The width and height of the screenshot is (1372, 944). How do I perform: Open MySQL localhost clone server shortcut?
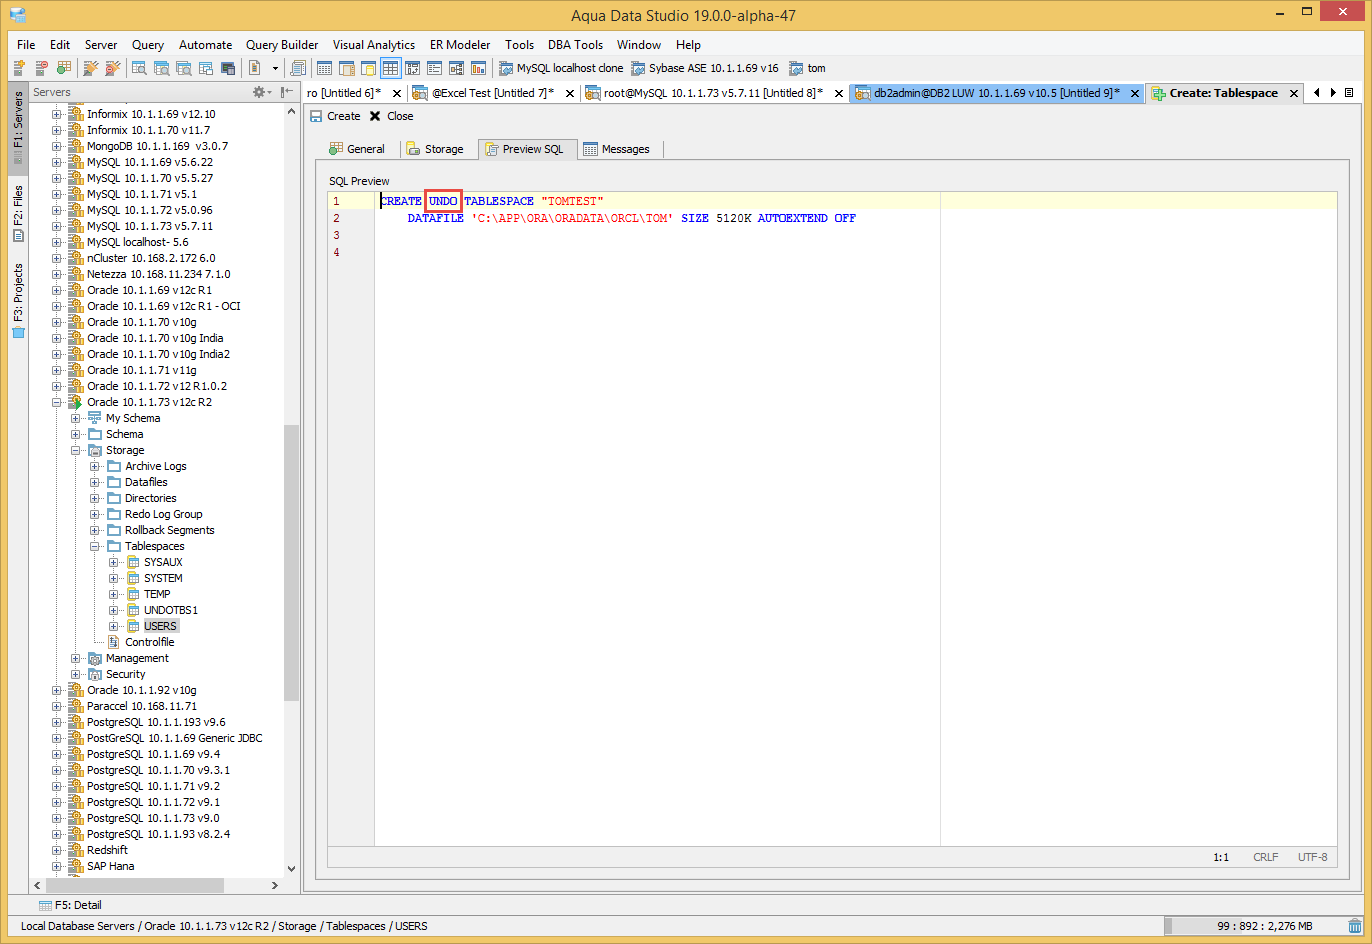[x=560, y=68]
